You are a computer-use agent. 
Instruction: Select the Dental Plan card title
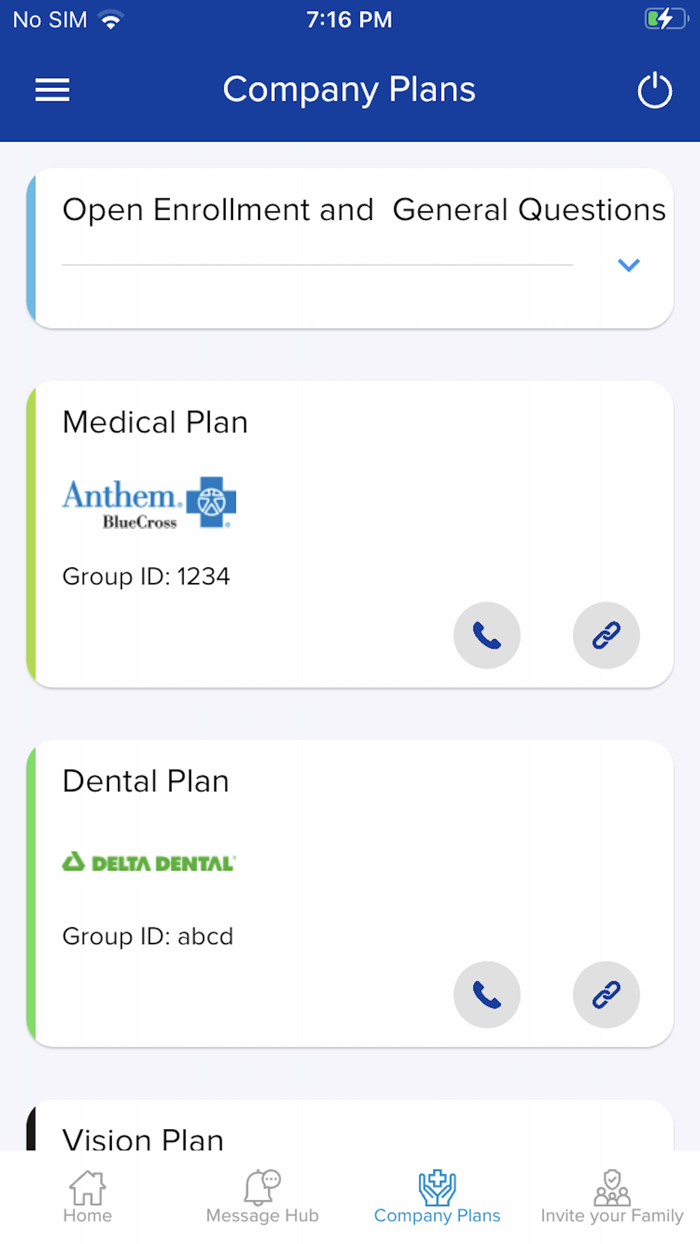(146, 781)
